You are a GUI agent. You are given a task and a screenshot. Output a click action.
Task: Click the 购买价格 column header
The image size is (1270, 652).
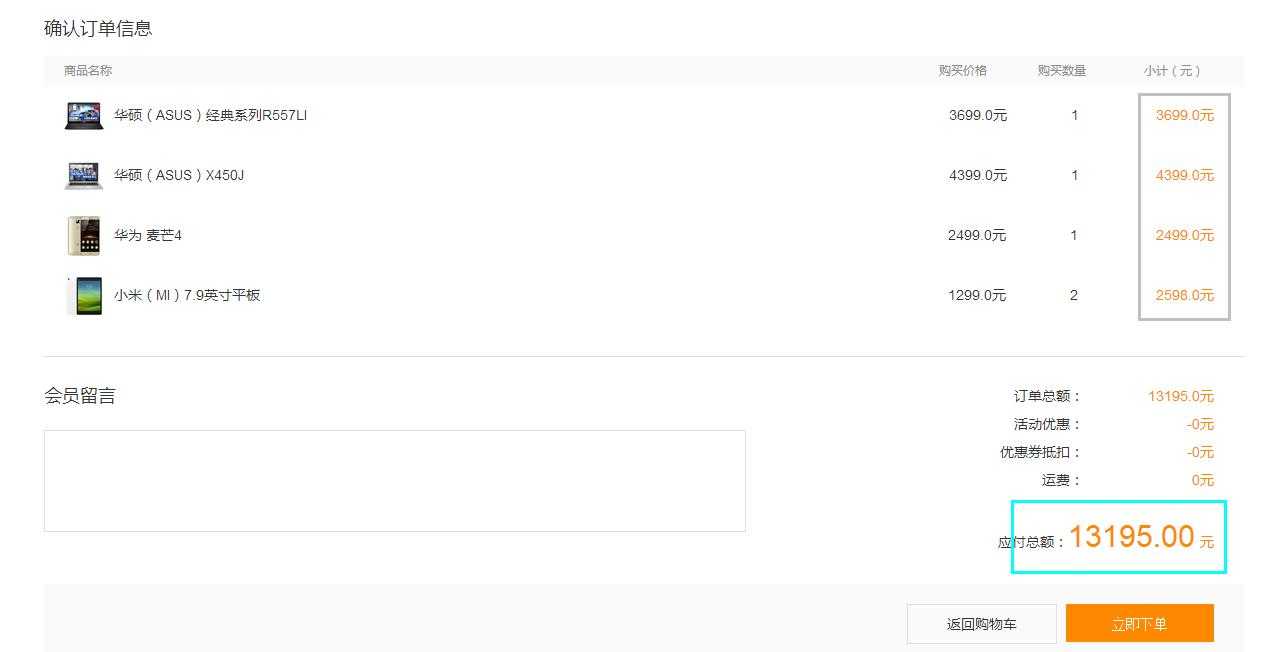tap(962, 71)
